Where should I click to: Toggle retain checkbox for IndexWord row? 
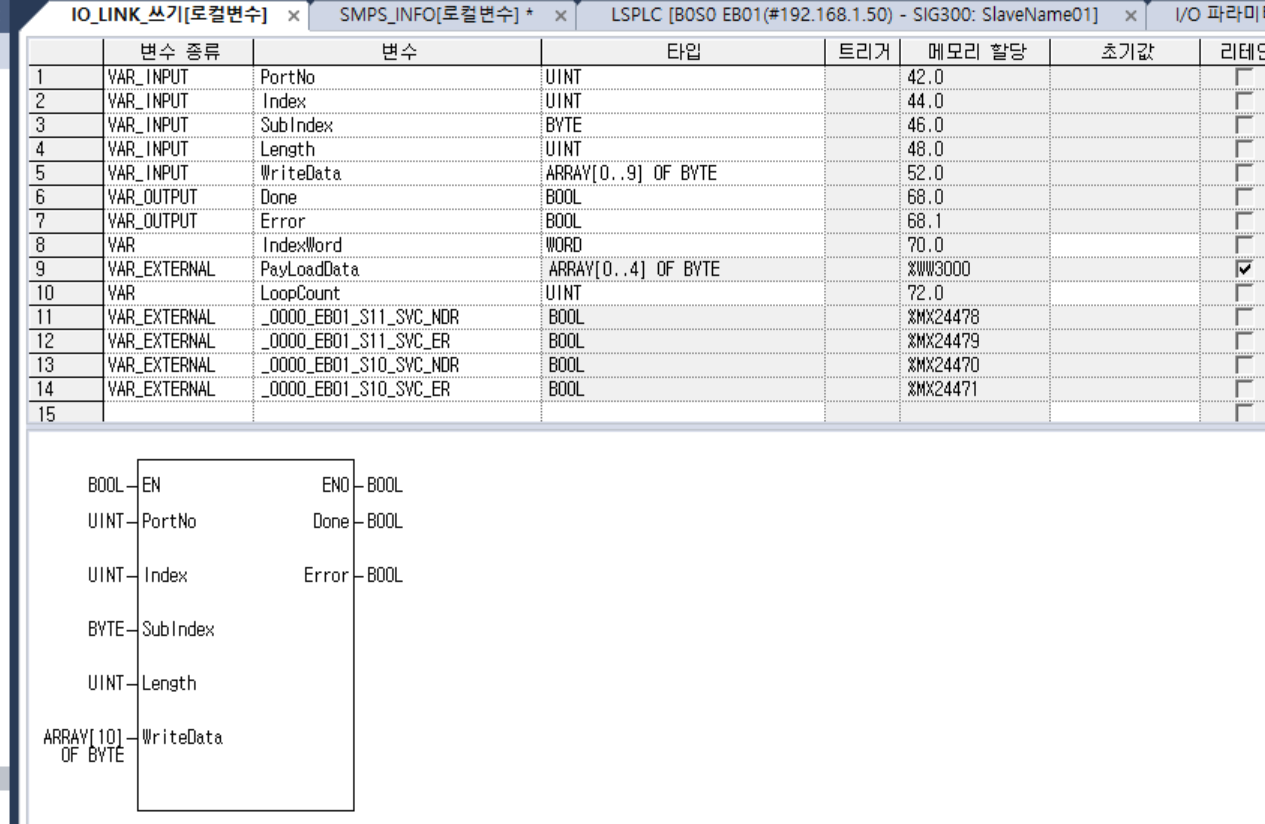[x=1243, y=244]
